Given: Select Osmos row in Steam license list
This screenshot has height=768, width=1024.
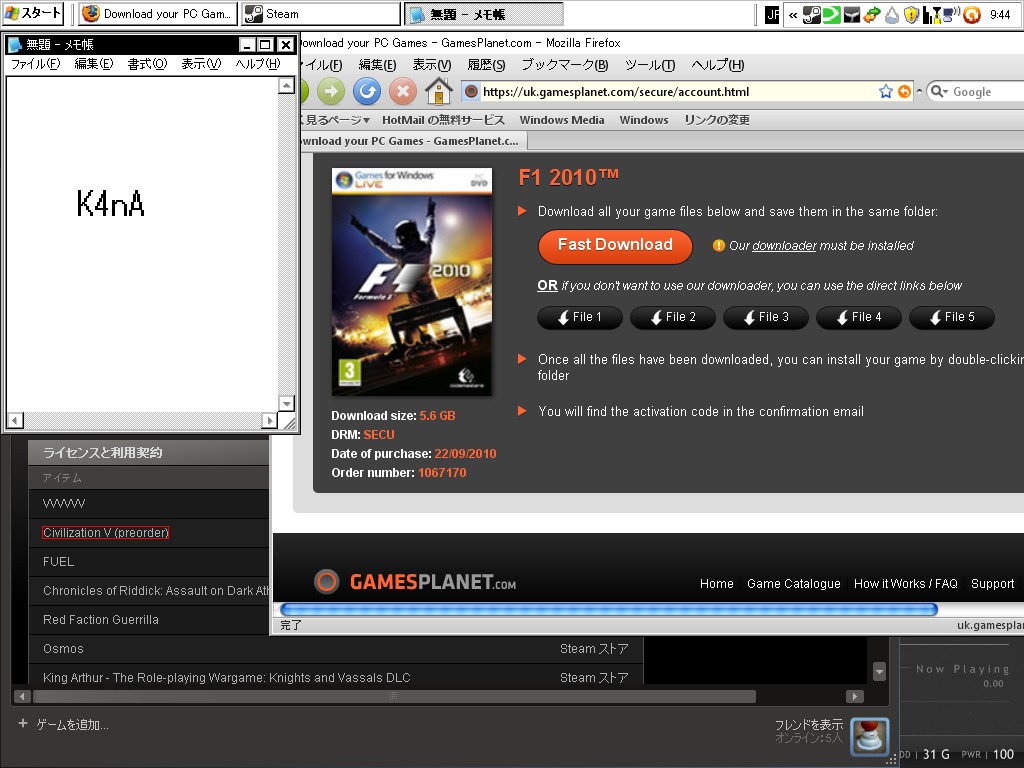Looking at the screenshot, I should [x=336, y=648].
